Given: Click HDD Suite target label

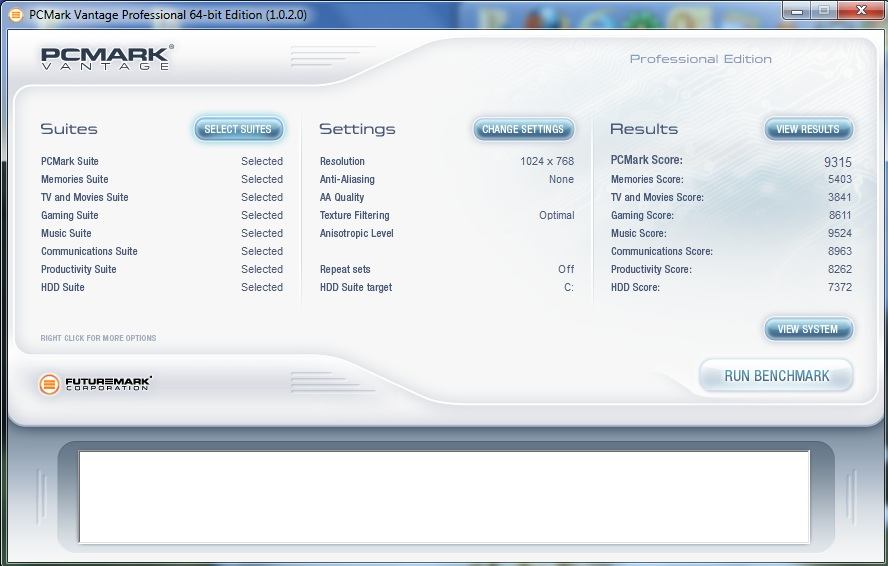Looking at the screenshot, I should pos(356,288).
